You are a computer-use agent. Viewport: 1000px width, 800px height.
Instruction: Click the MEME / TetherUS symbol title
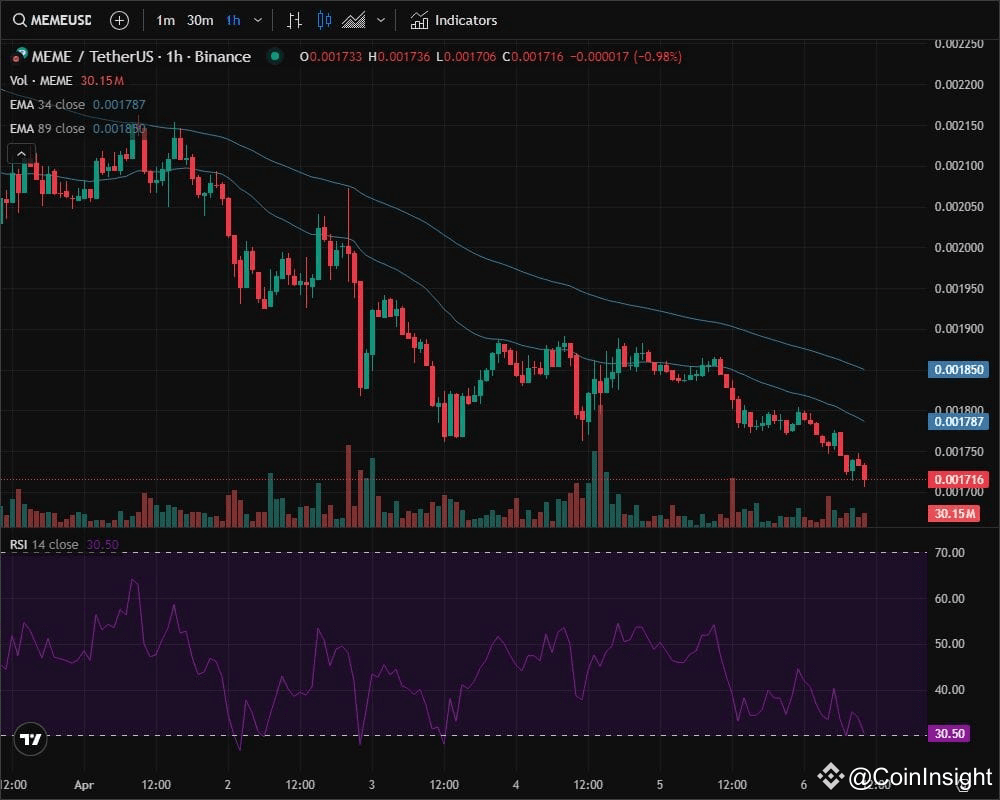tap(141, 57)
